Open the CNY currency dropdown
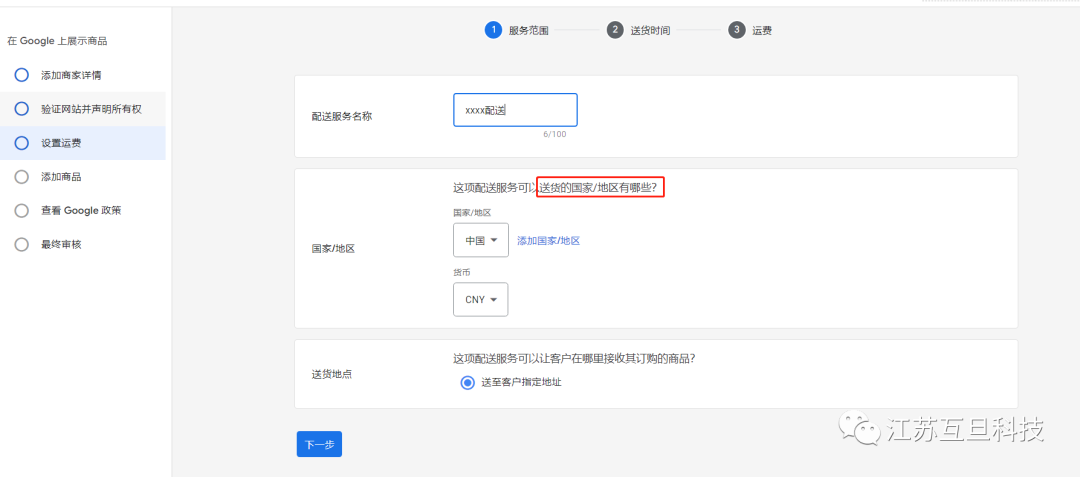The image size is (1080, 477). (480, 300)
